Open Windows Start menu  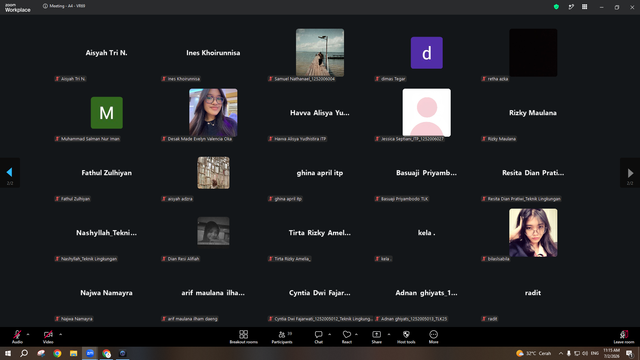(x=8, y=353)
